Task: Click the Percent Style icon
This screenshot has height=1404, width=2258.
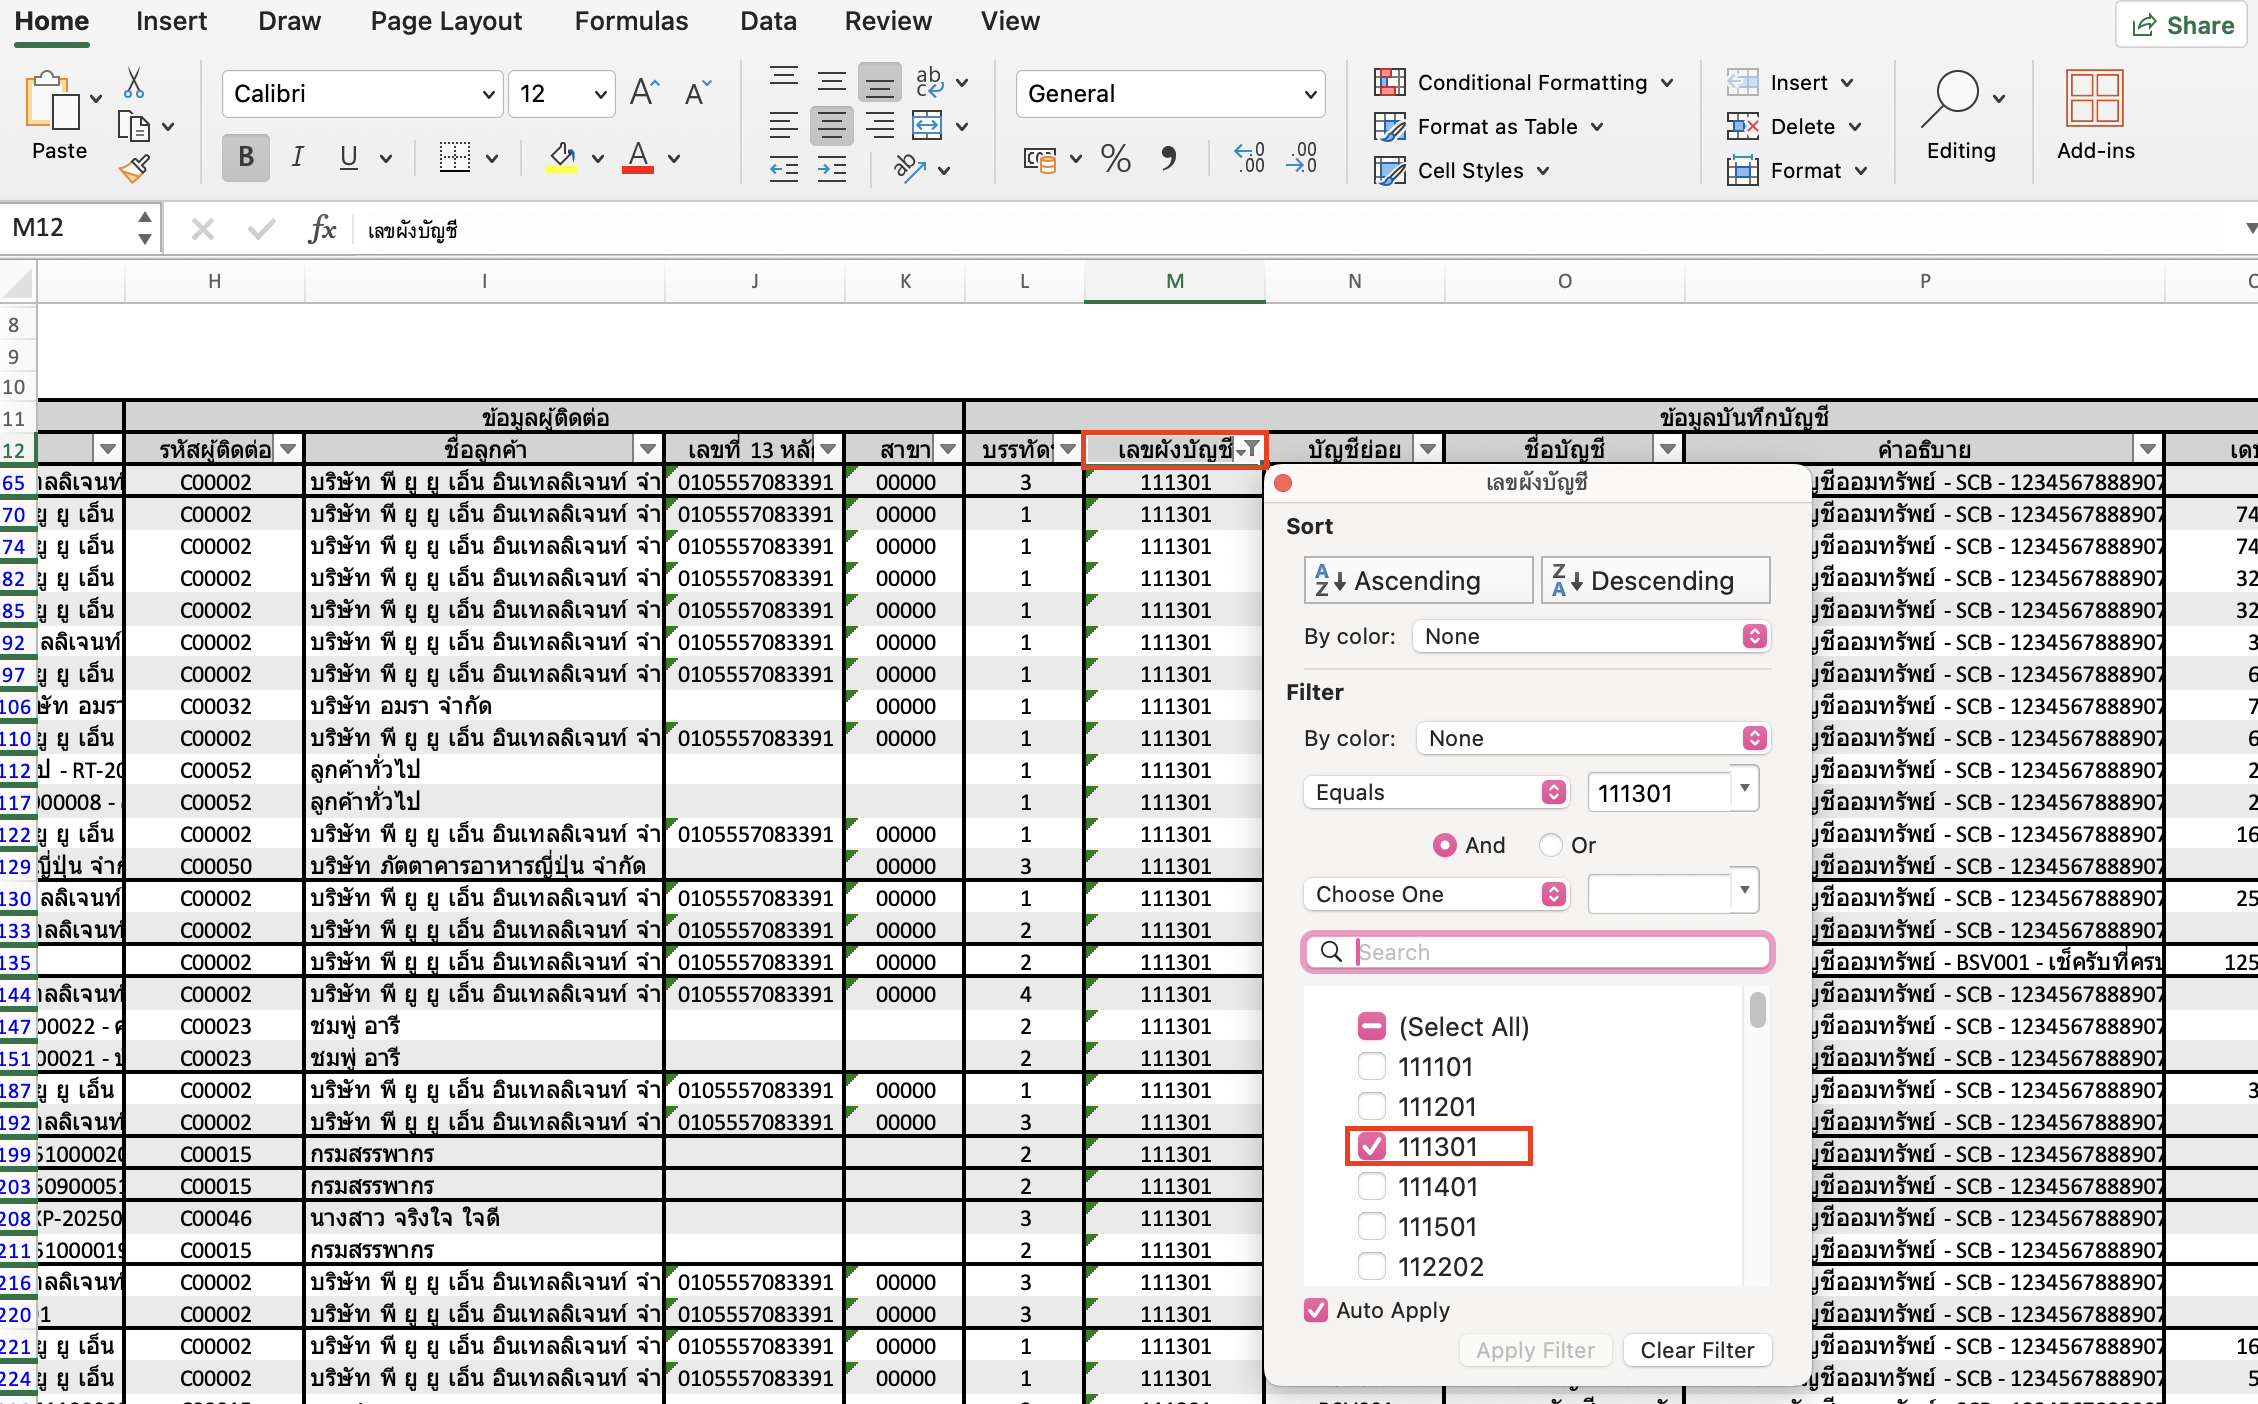Action: click(x=1115, y=158)
